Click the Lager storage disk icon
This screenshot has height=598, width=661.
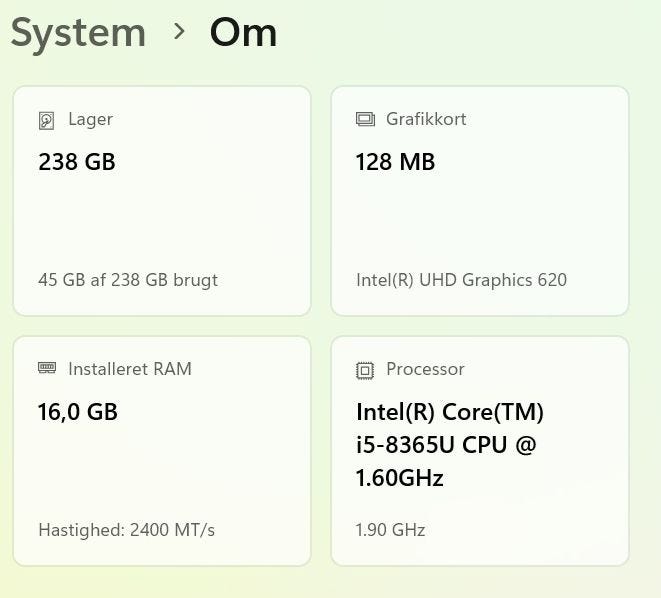pos(47,120)
